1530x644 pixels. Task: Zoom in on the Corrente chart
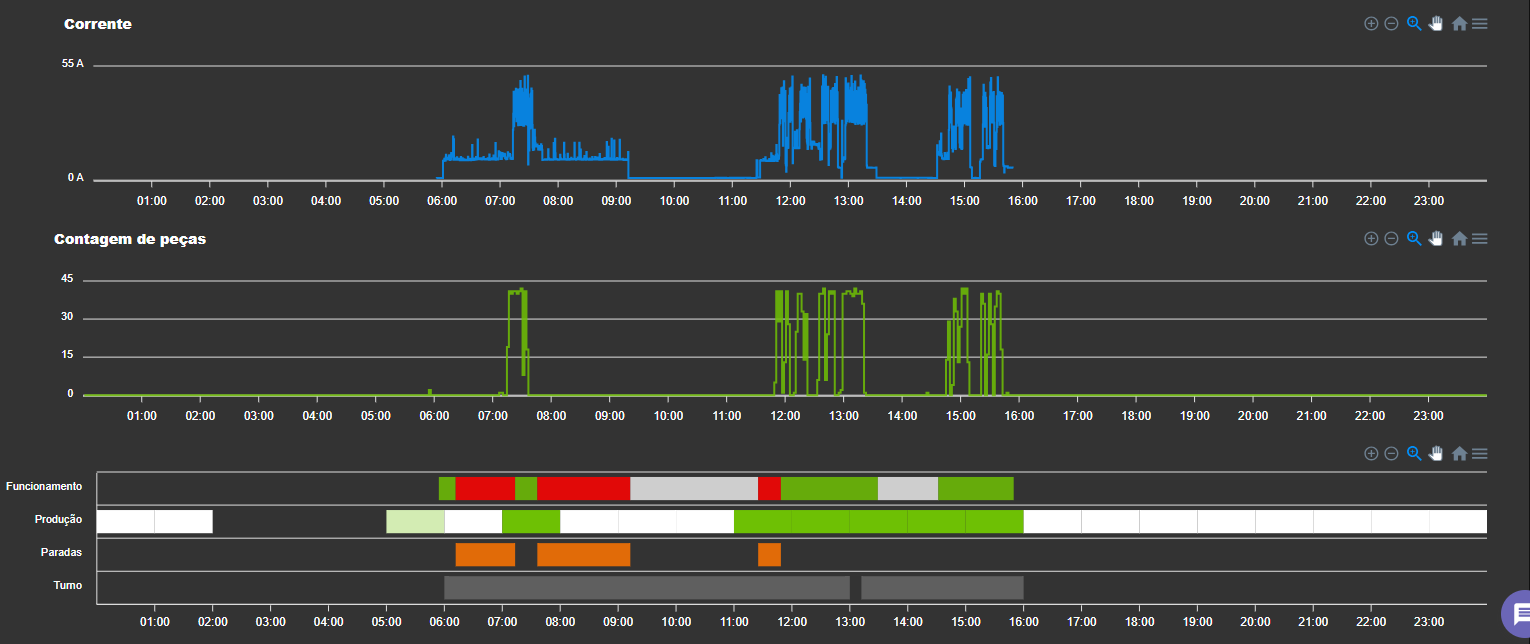click(1371, 23)
